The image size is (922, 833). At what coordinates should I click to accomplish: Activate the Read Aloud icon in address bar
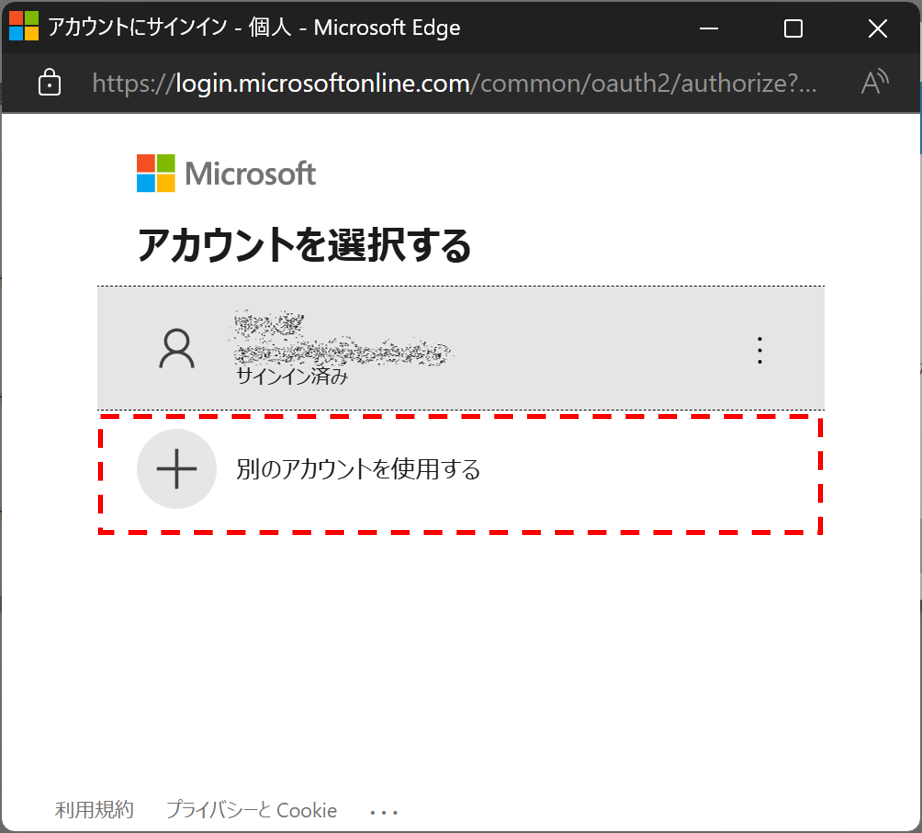874,82
